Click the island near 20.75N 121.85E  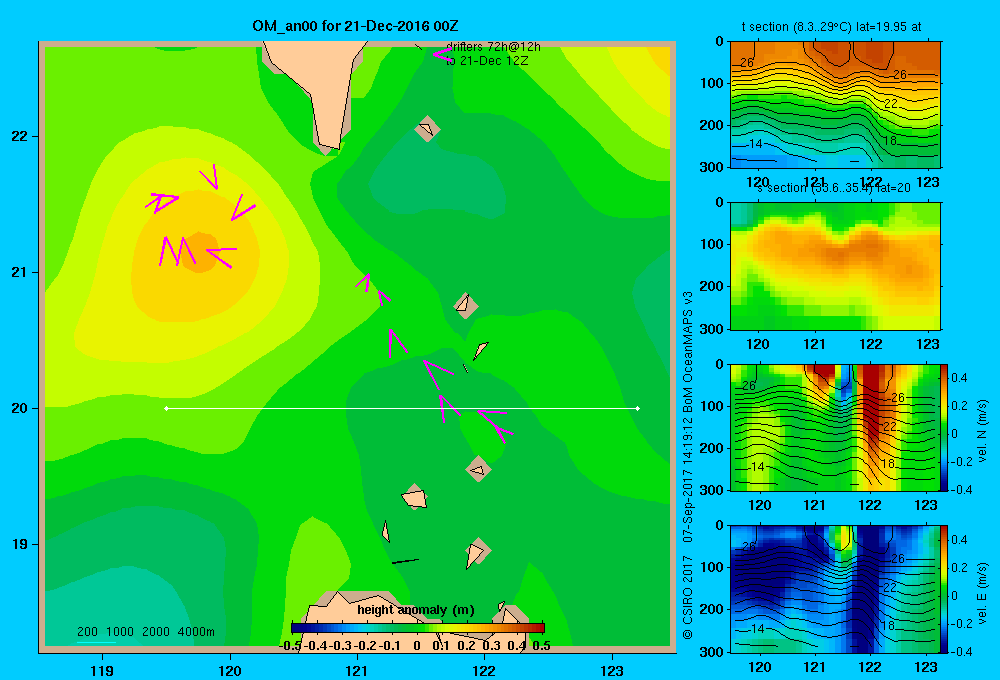pos(466,305)
